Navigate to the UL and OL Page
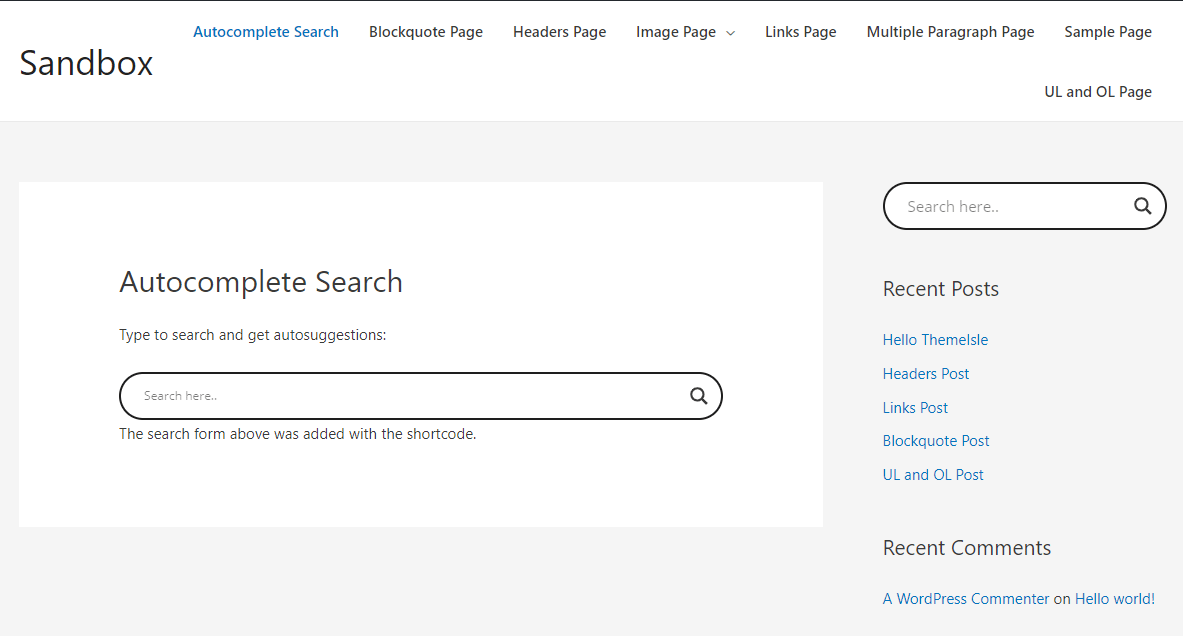 pyautogui.click(x=1097, y=91)
